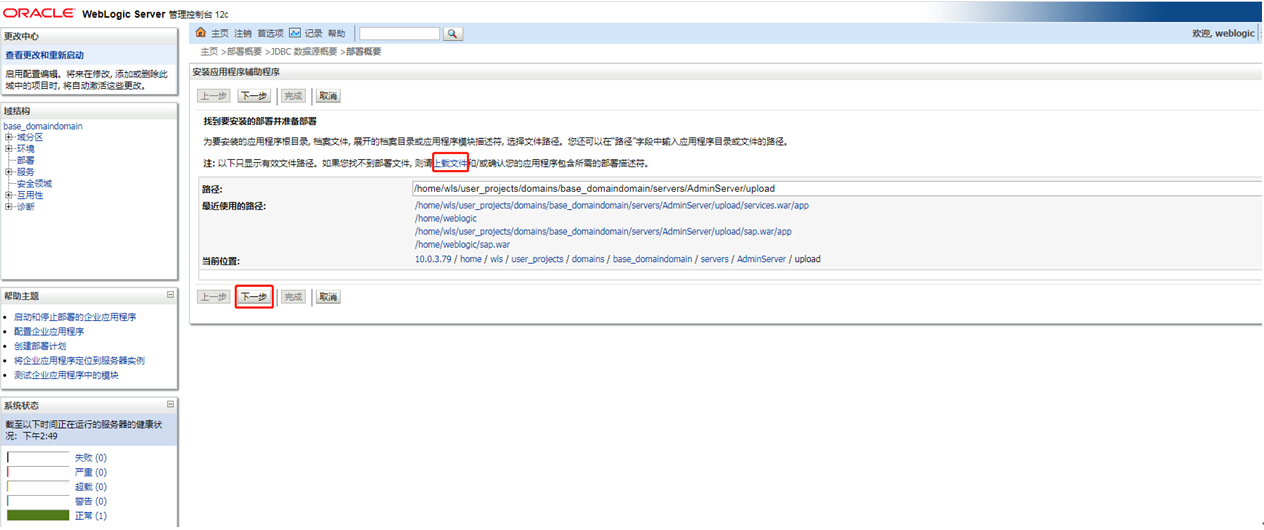1264x530 pixels.
Task: Click 失败 (0) status link
Action: click(90, 457)
